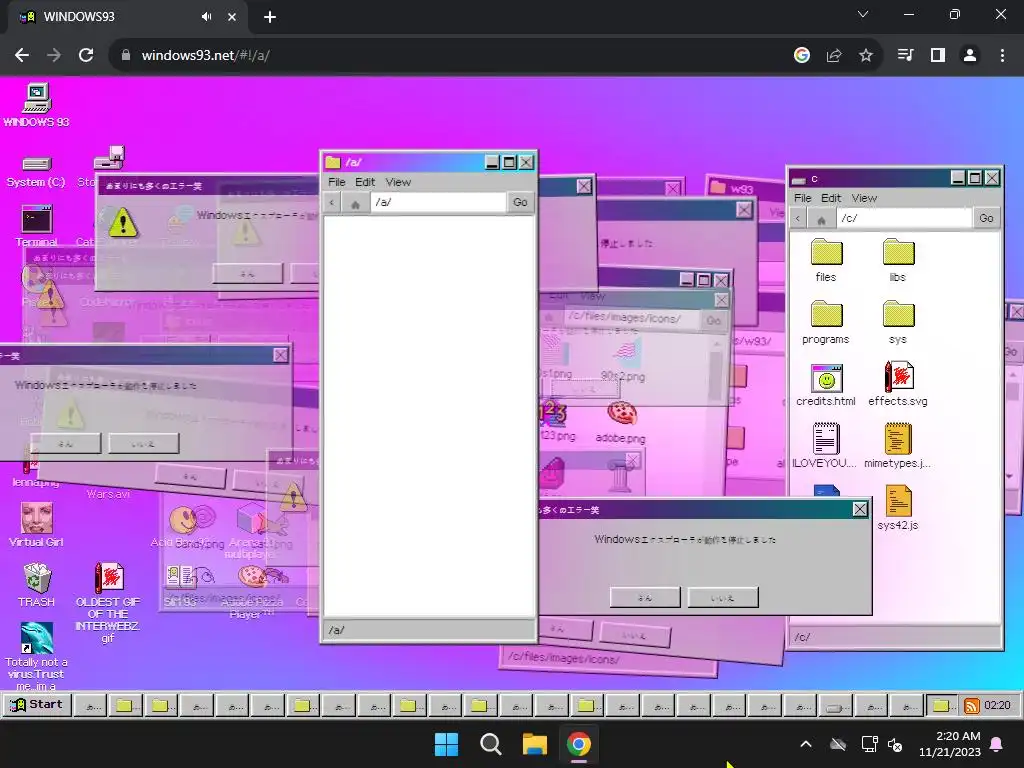Go back in the Chrome browser
This screenshot has width=1024, height=768.
click(x=22, y=56)
